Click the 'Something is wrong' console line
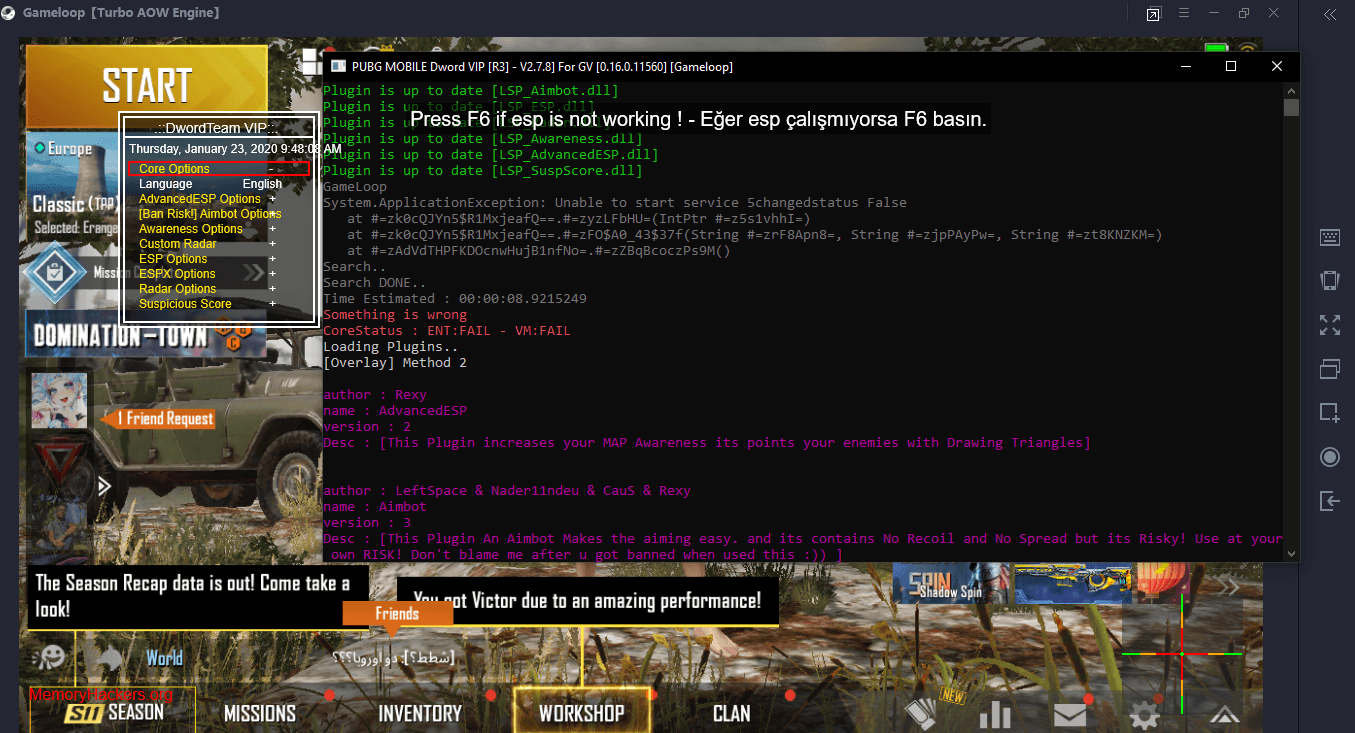This screenshot has width=1355, height=733. (x=395, y=314)
